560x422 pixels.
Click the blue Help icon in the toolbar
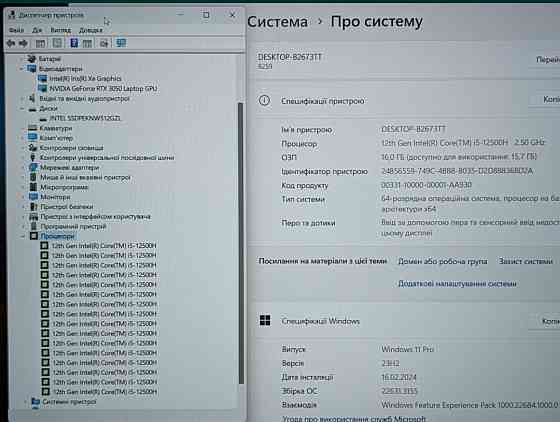click(74, 43)
